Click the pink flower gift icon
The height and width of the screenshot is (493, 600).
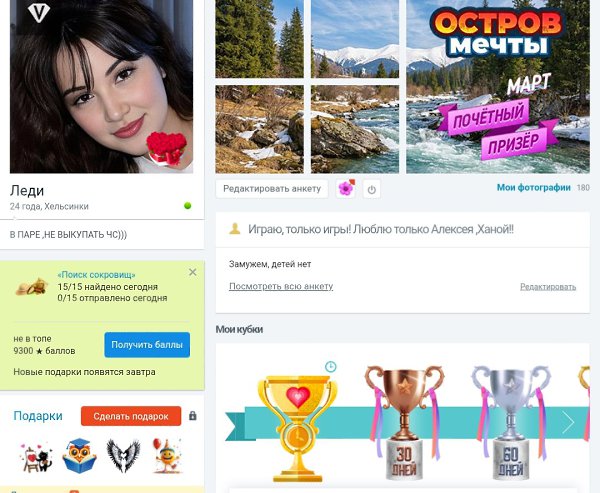point(346,188)
